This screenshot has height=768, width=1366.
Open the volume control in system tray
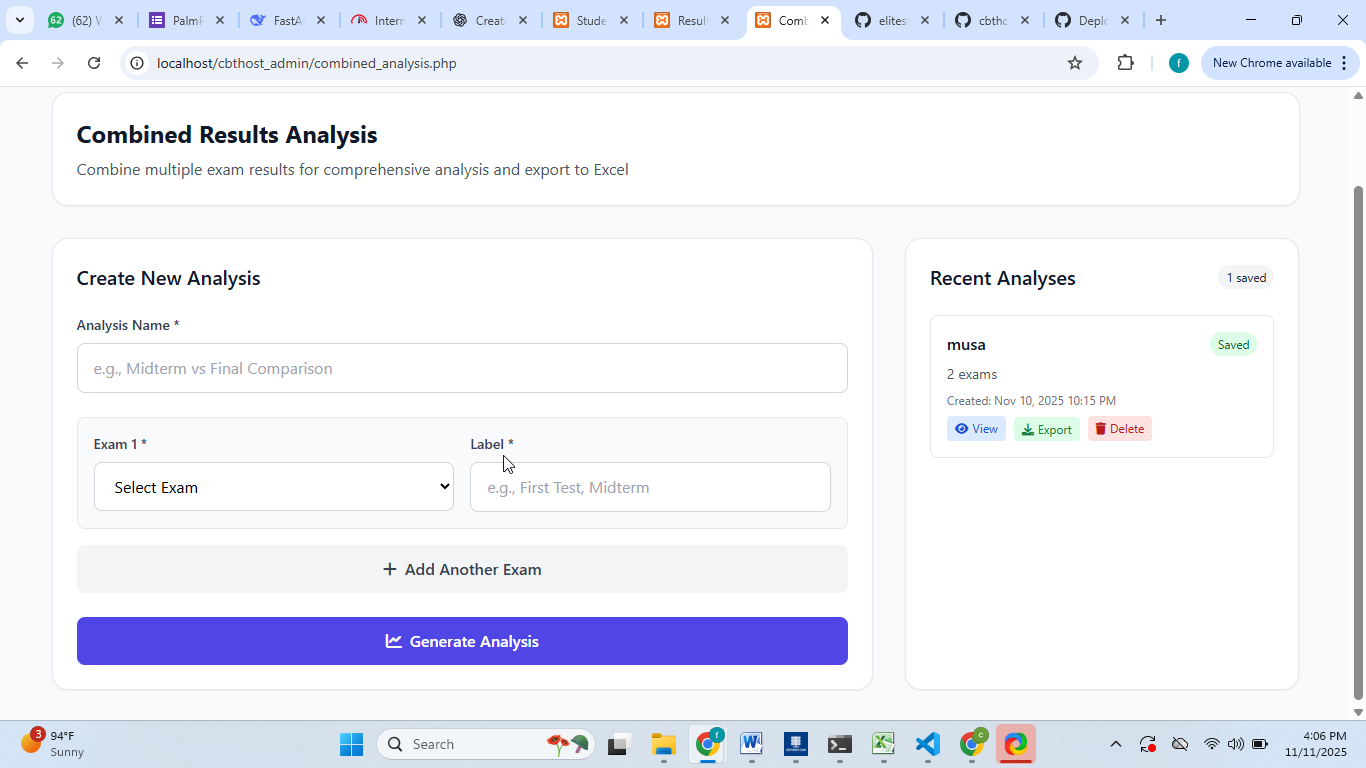1235,744
